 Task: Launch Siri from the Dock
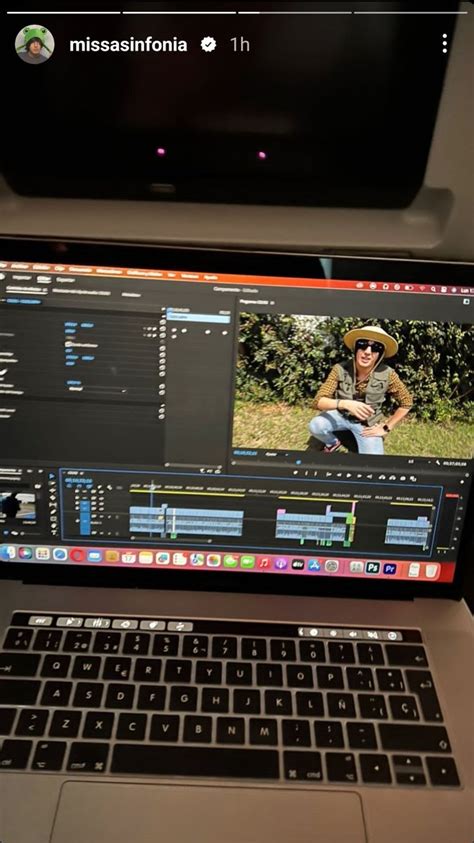(x=25, y=553)
